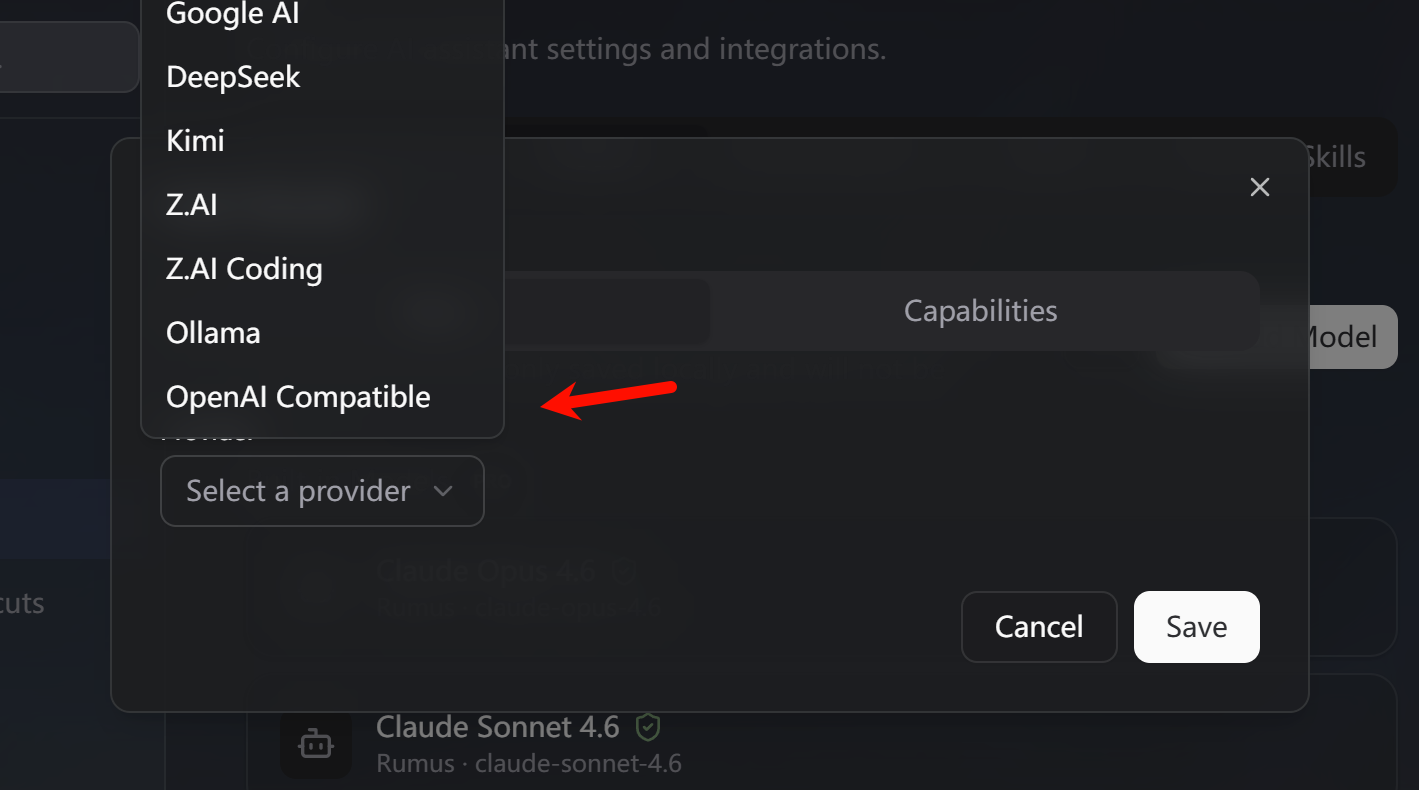The width and height of the screenshot is (1419, 790).
Task: Select the Z.AI Coding provider option
Action: click(x=244, y=269)
